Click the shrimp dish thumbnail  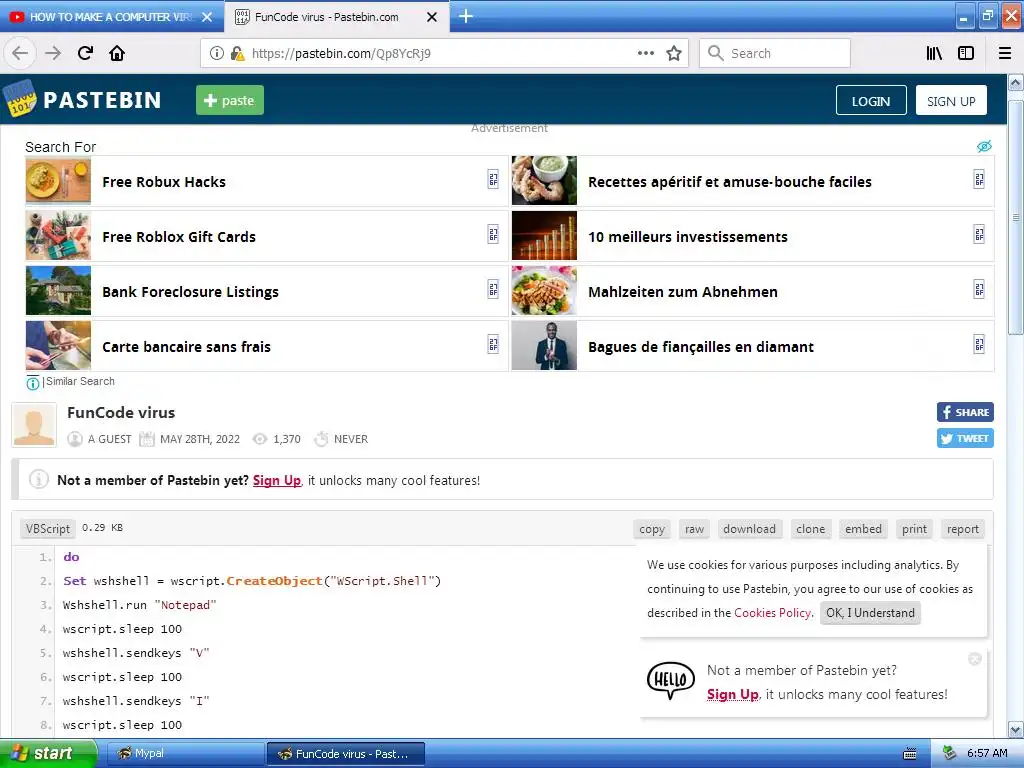pyautogui.click(x=544, y=181)
